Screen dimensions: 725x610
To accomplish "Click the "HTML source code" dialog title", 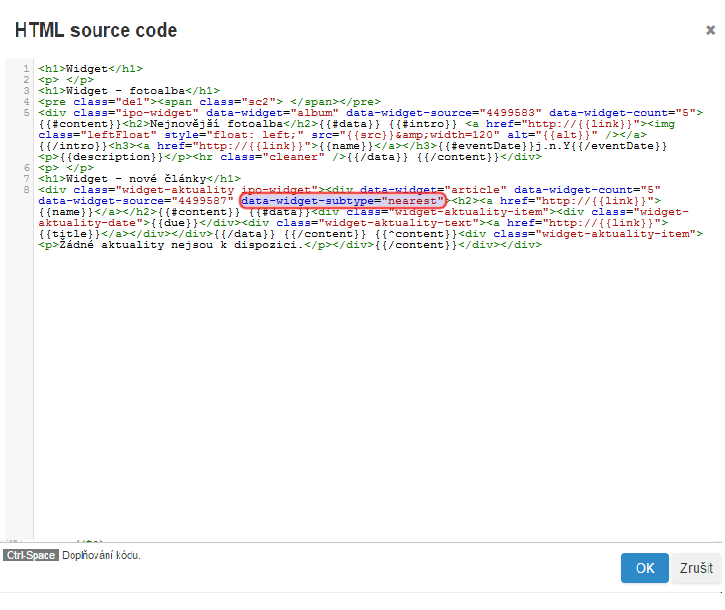I will point(96,31).
